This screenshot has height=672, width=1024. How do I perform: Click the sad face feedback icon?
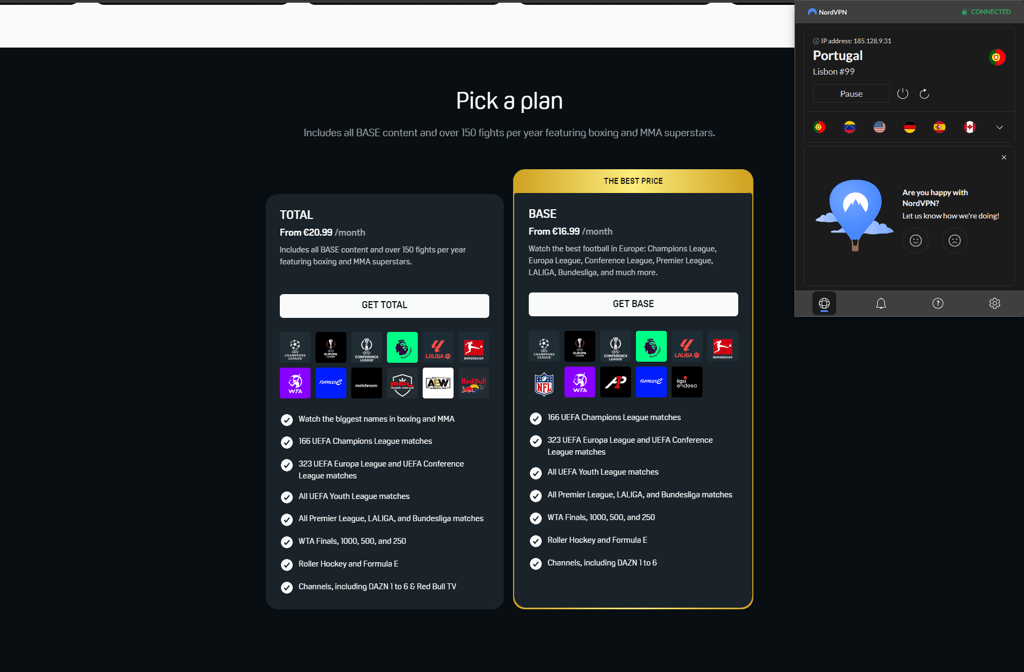955,241
